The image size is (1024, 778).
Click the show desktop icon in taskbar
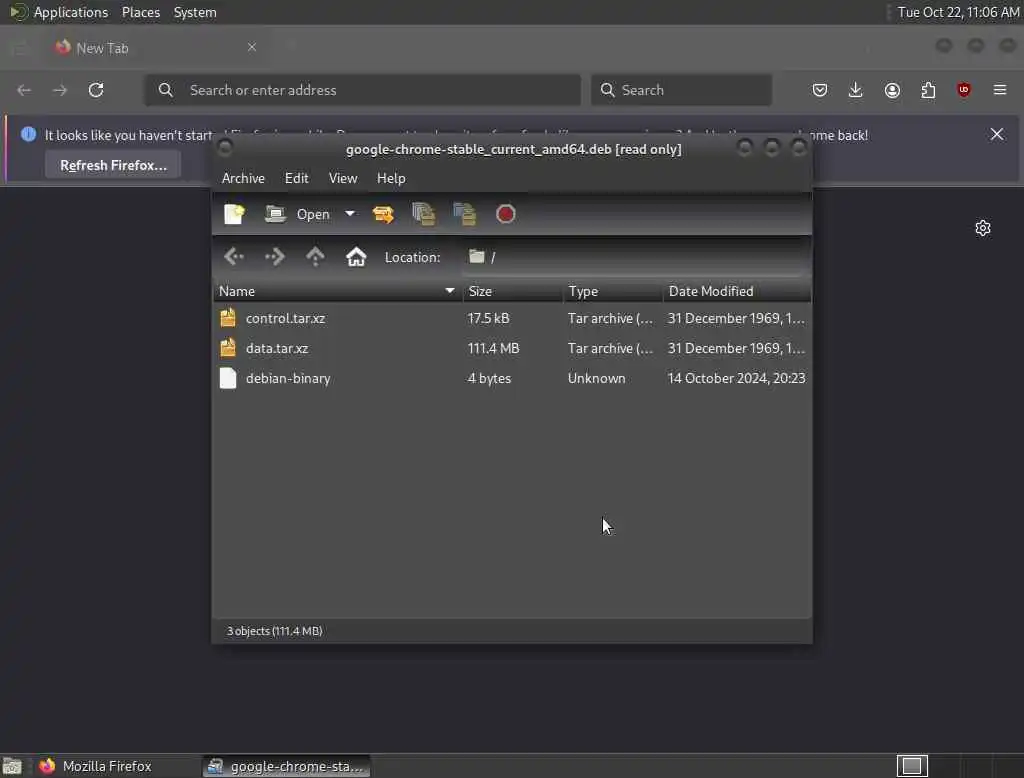pos(12,766)
